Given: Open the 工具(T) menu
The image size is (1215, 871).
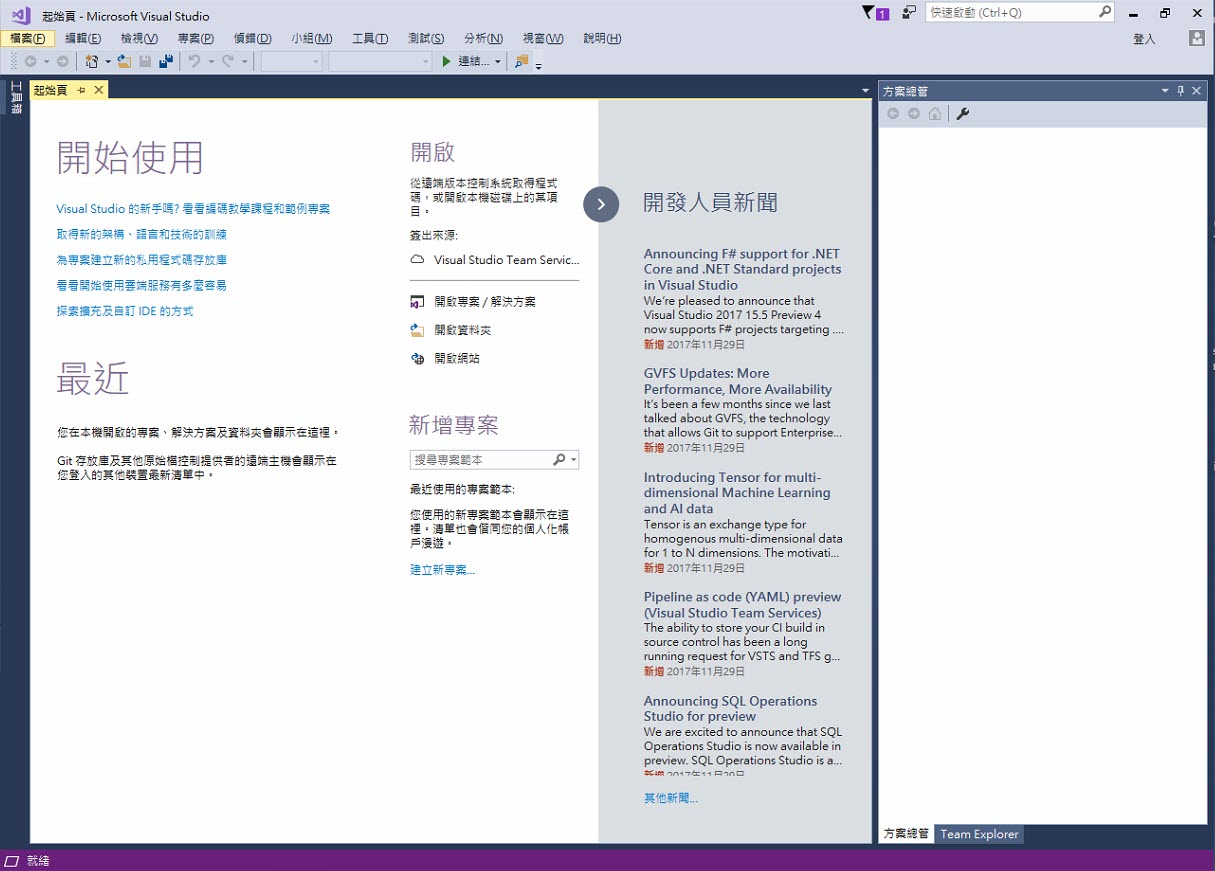Looking at the screenshot, I should point(370,38).
